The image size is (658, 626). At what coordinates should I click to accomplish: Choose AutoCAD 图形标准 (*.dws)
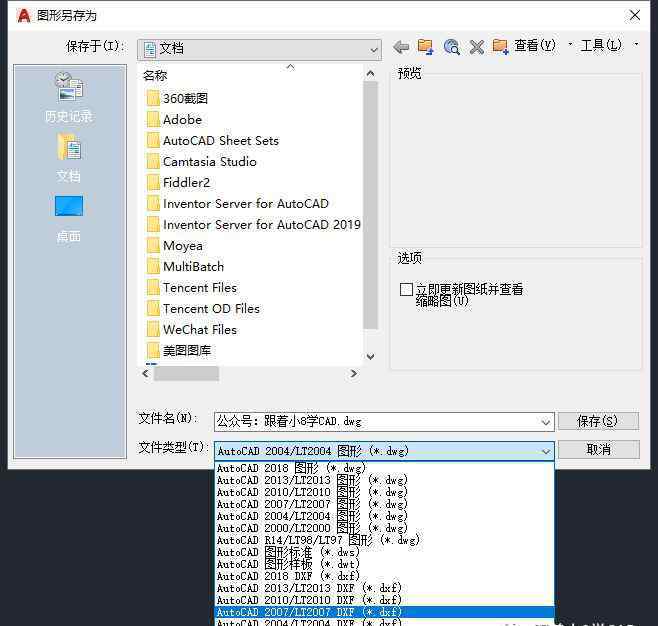point(384,552)
